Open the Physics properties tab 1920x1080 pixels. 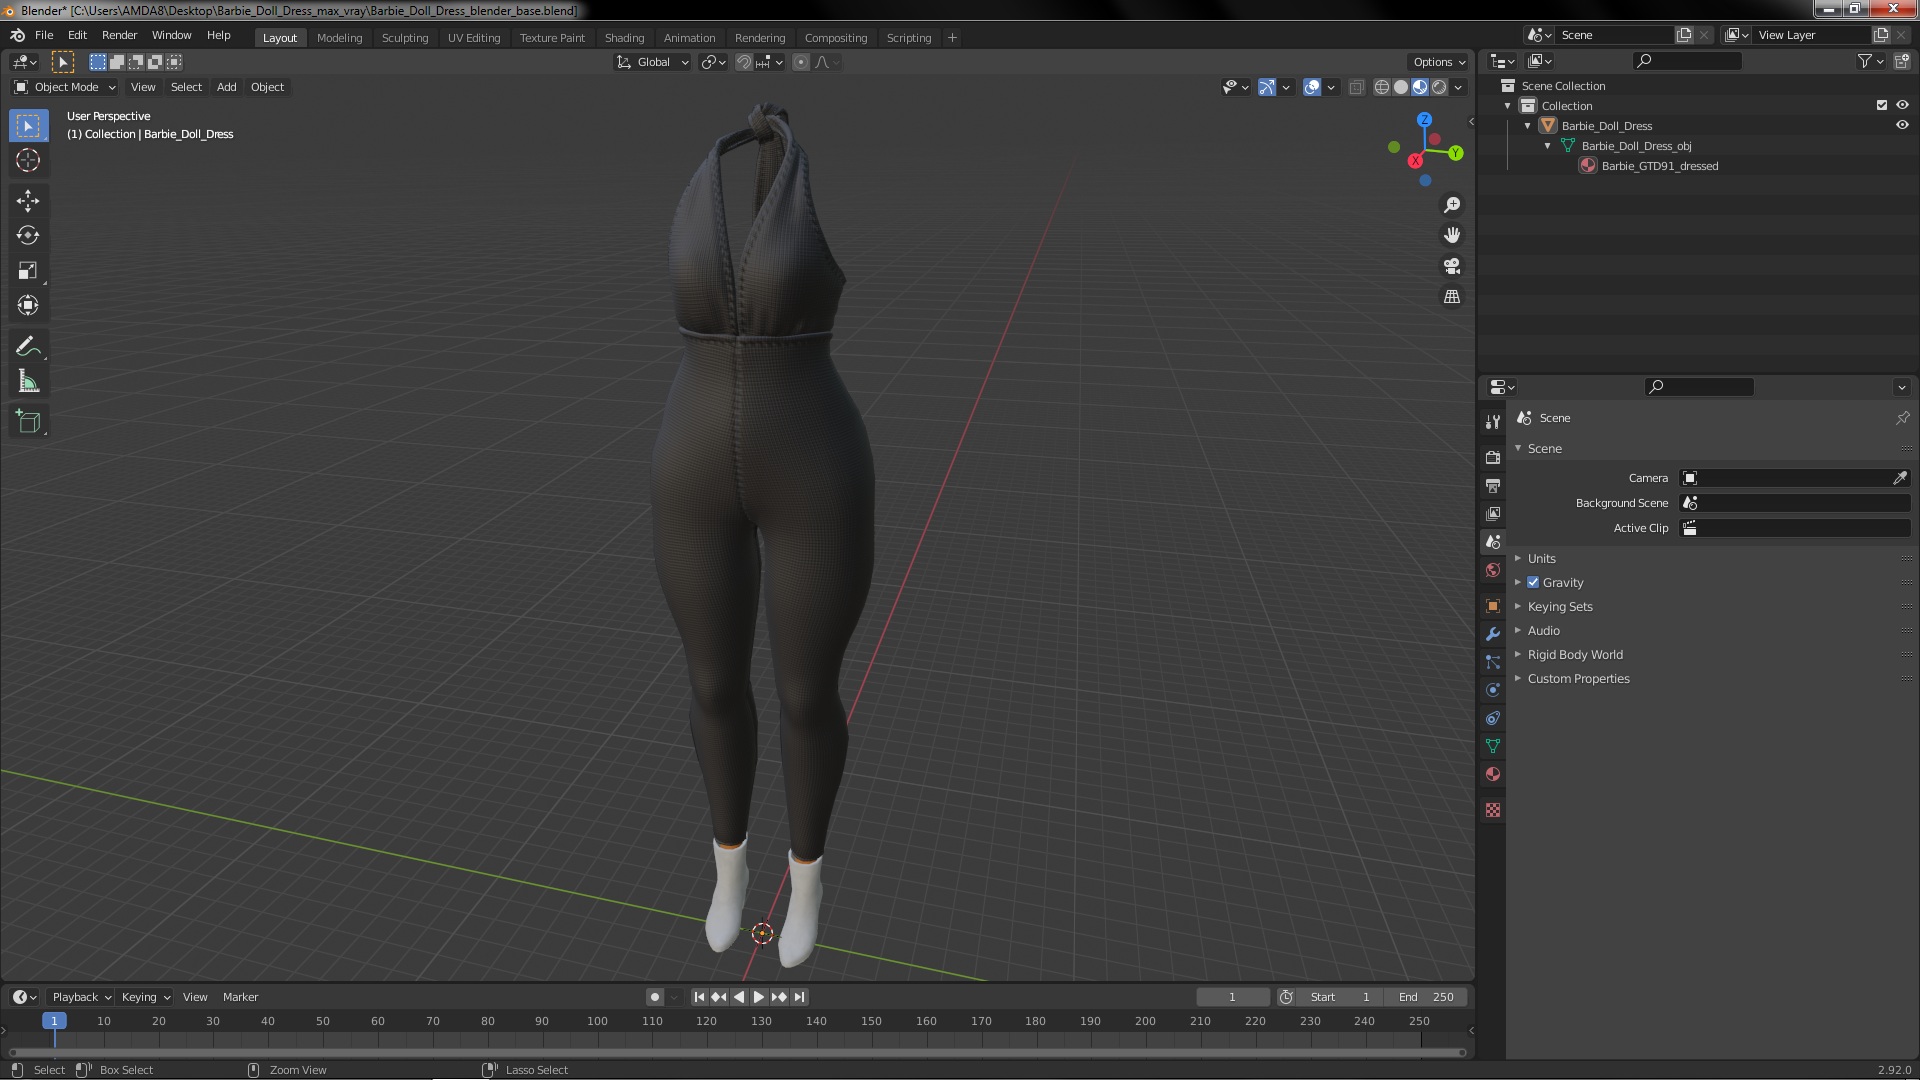pyautogui.click(x=1493, y=690)
